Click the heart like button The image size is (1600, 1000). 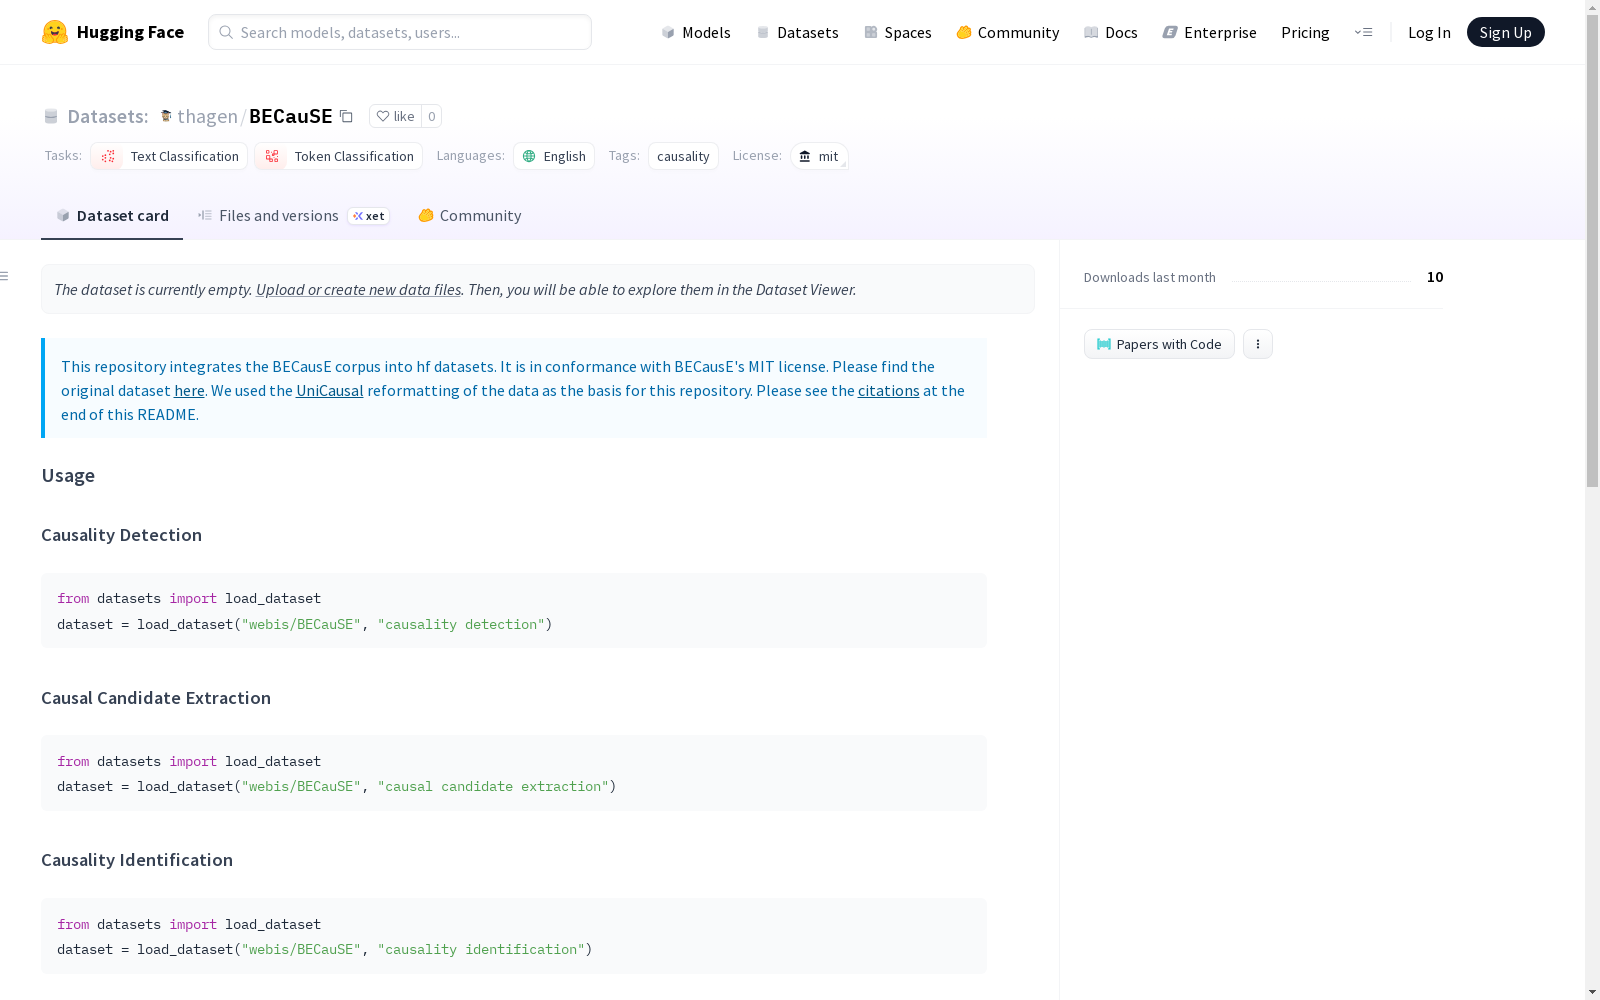(x=395, y=116)
